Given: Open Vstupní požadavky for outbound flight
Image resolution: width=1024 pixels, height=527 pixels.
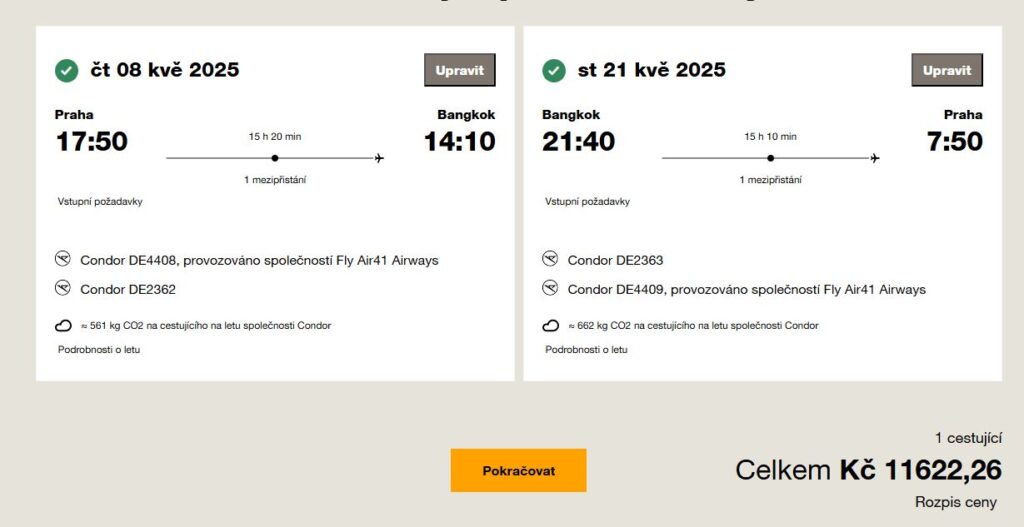Looking at the screenshot, I should click(x=100, y=201).
